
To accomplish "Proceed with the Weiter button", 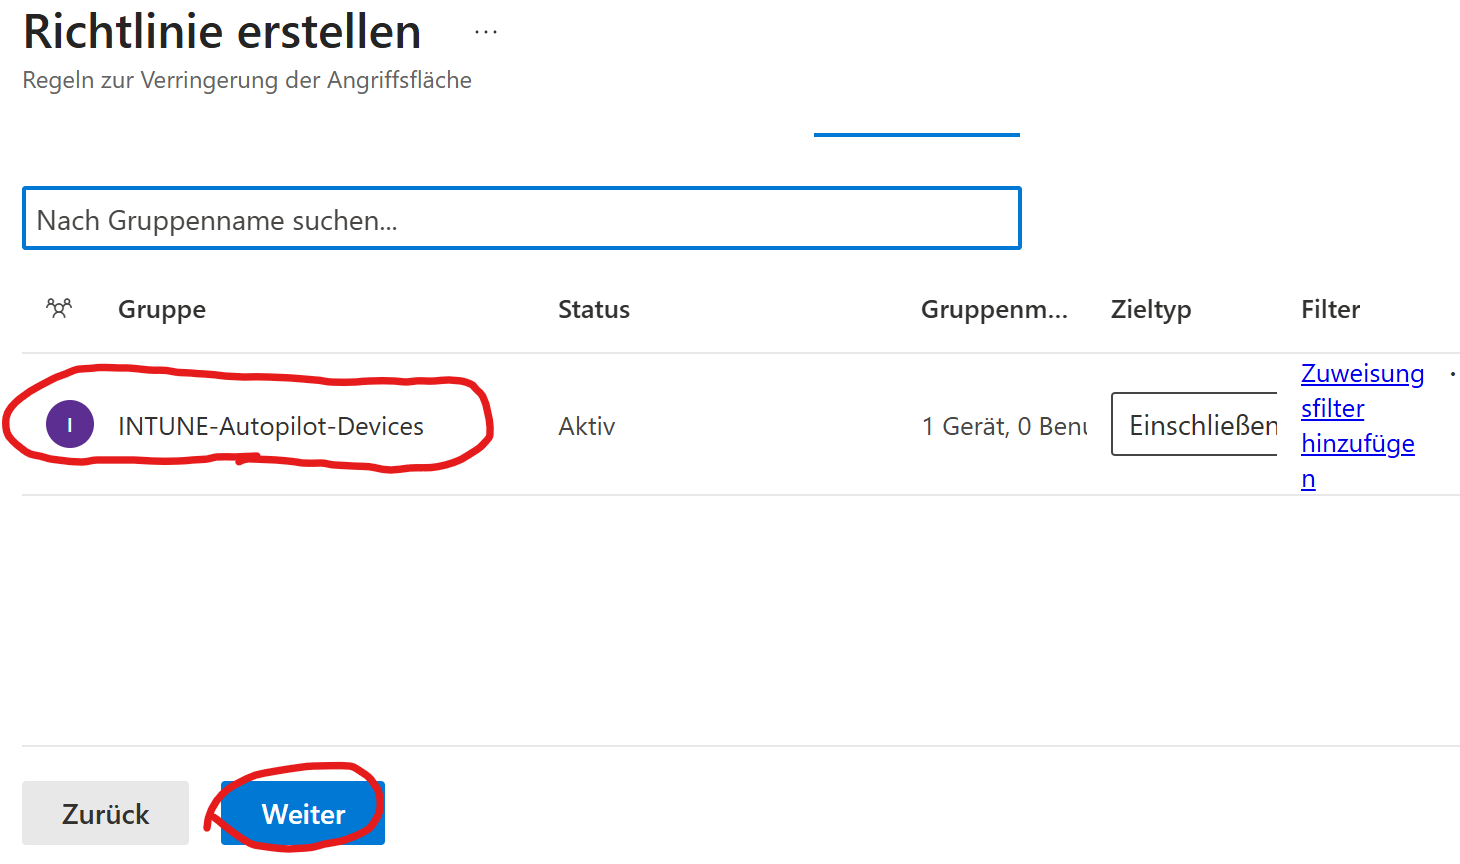I will pos(303,813).
